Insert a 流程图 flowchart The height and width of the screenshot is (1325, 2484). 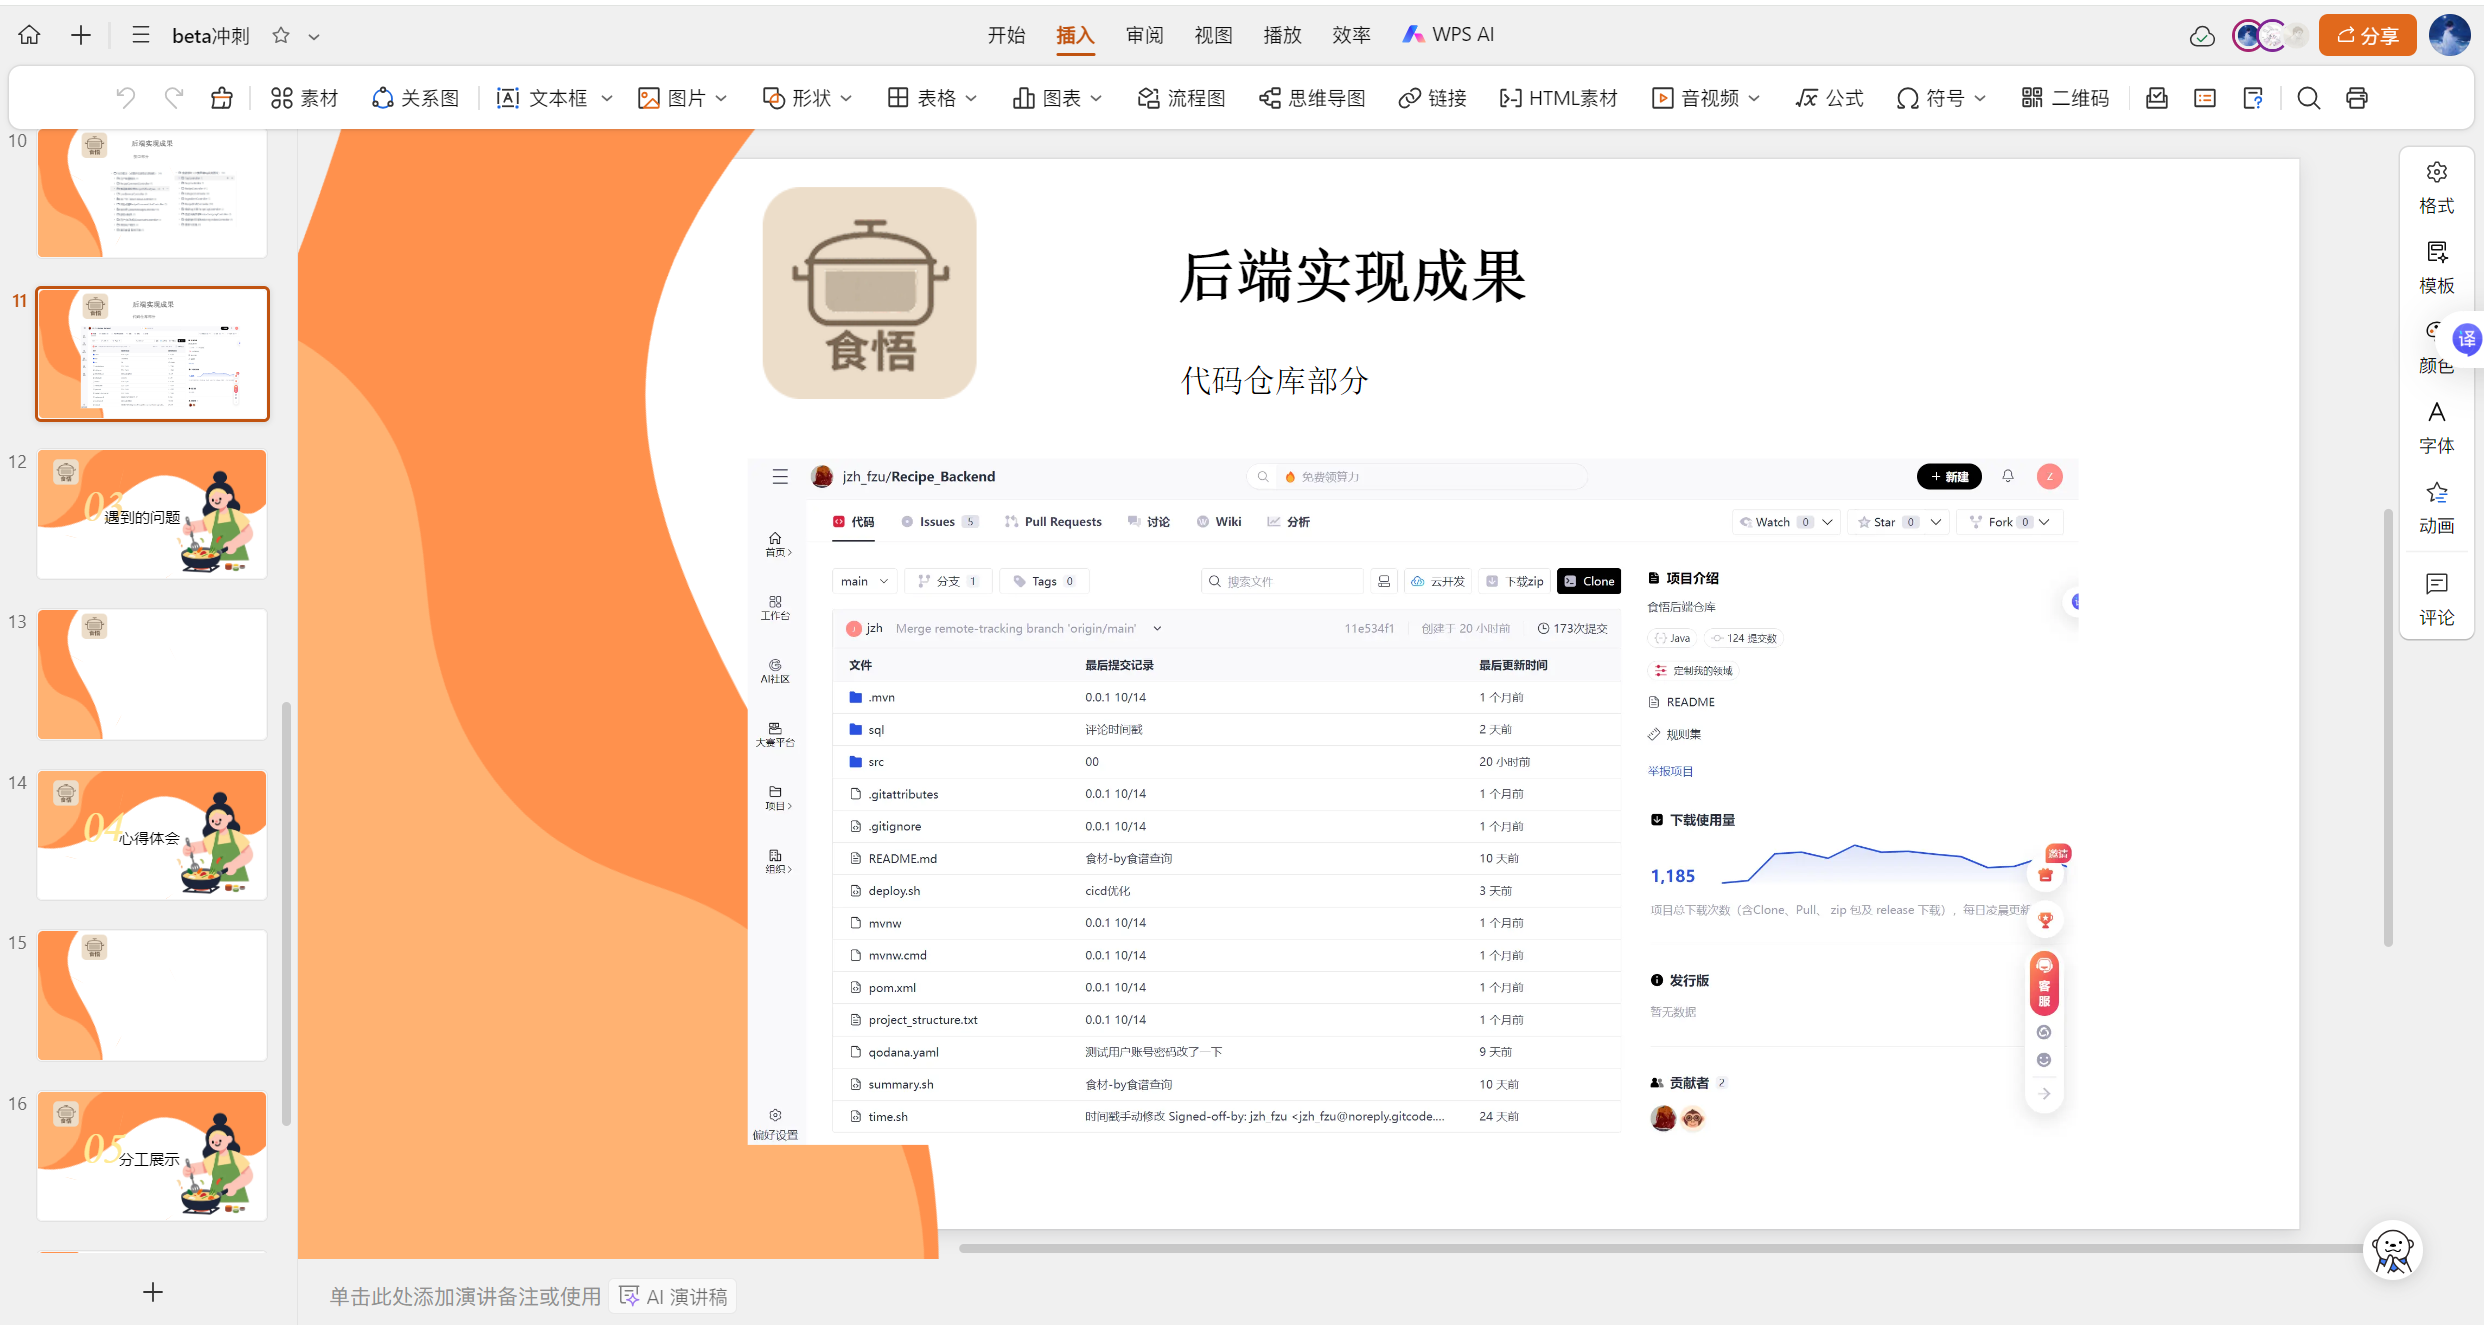(x=1181, y=97)
